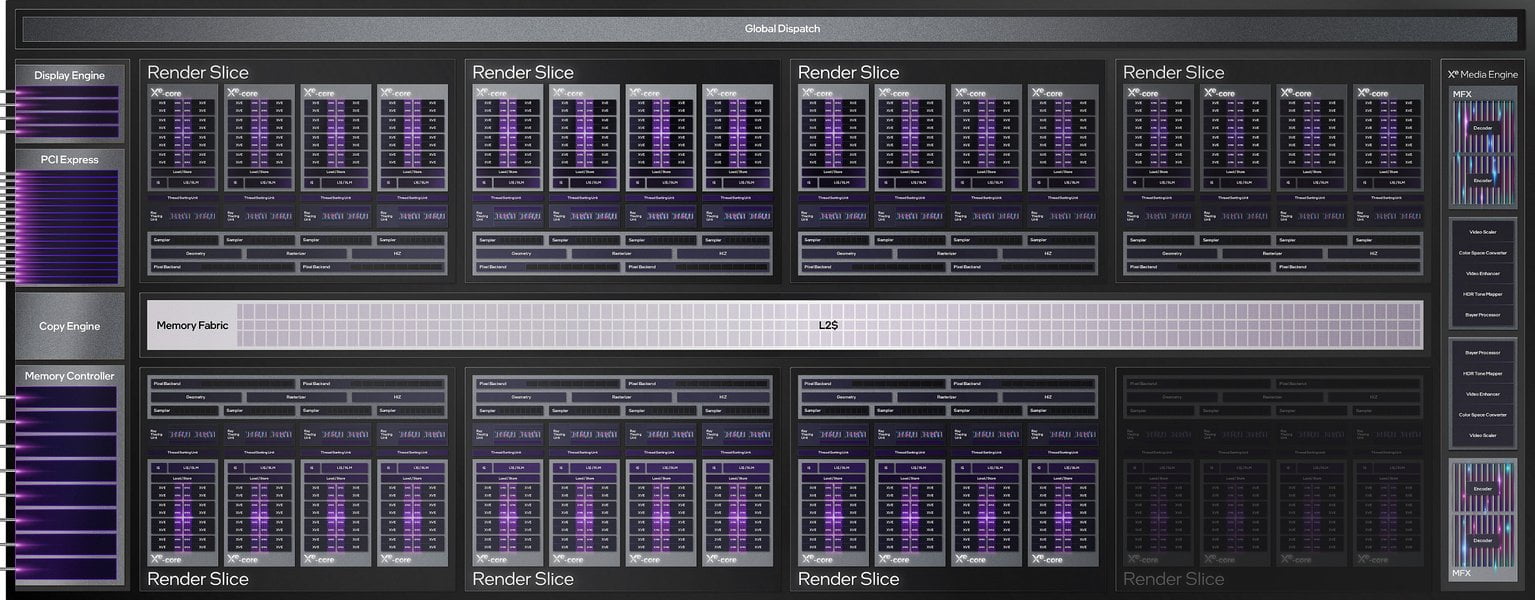This screenshot has width=1535, height=600.
Task: Click the MFX label at Media Engine bottom
Action: click(1462, 573)
